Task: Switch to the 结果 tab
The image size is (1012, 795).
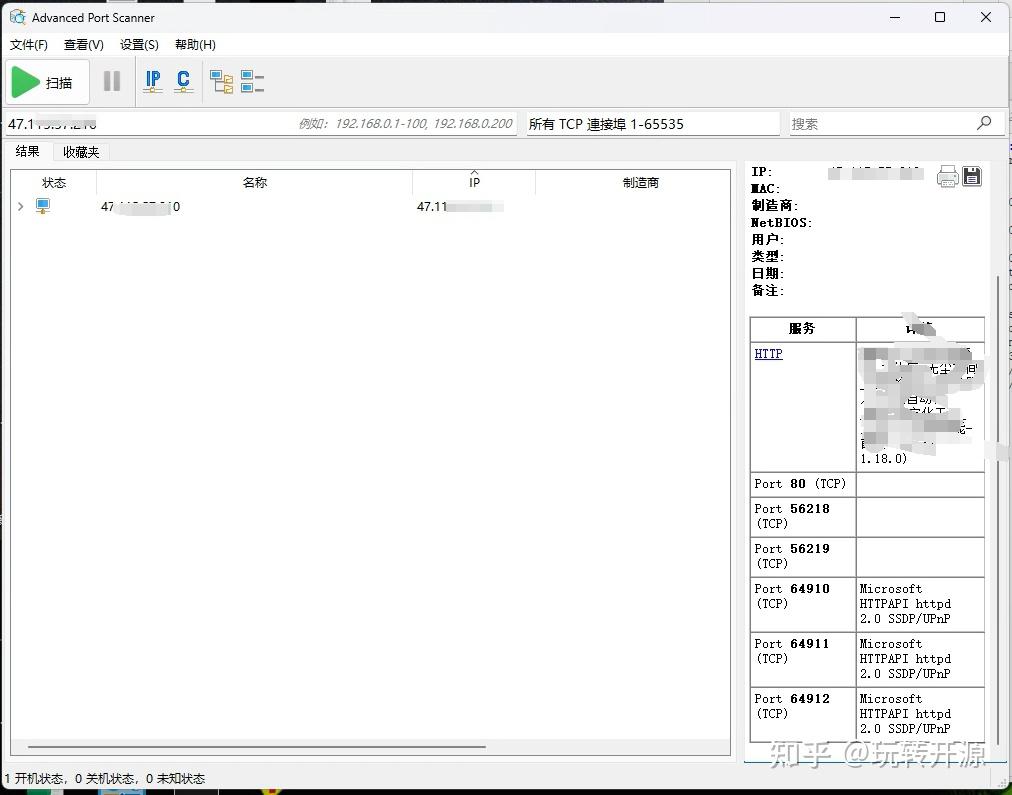Action: tap(28, 152)
